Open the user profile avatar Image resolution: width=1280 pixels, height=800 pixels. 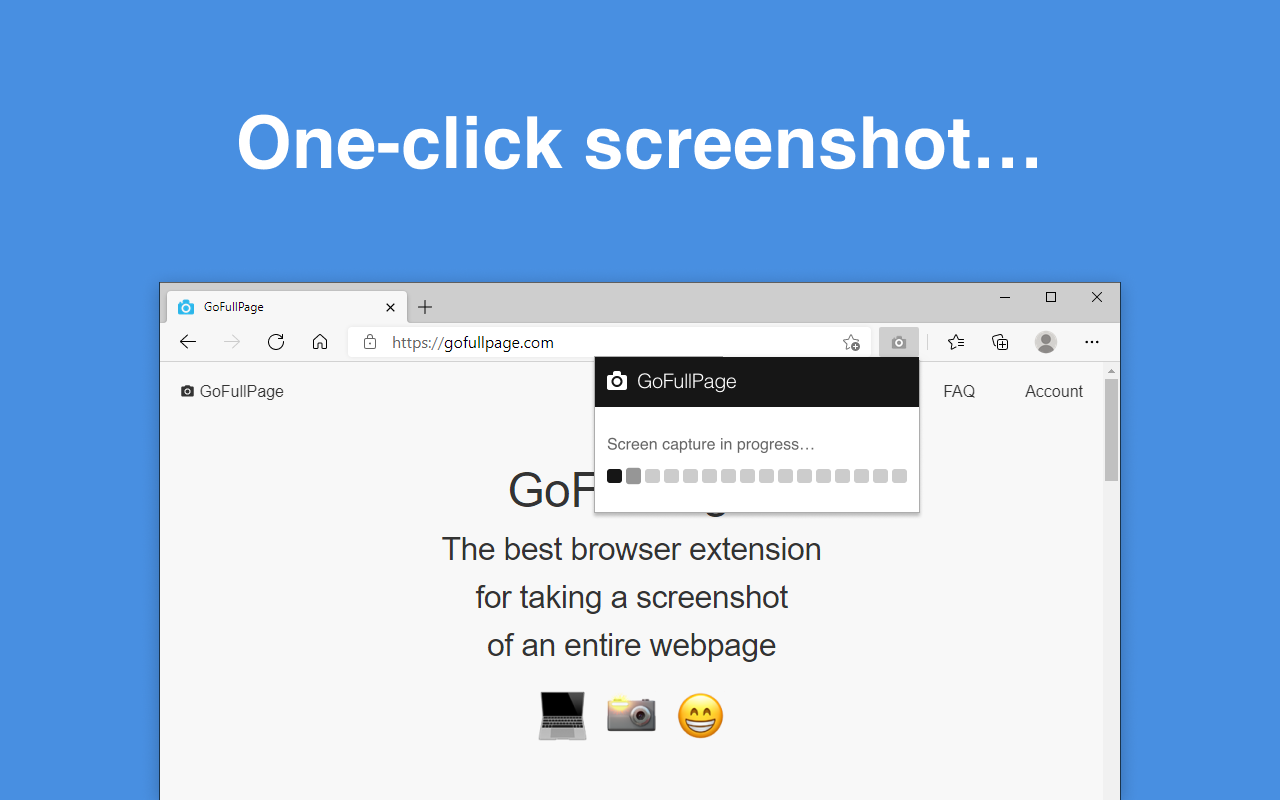click(1046, 342)
